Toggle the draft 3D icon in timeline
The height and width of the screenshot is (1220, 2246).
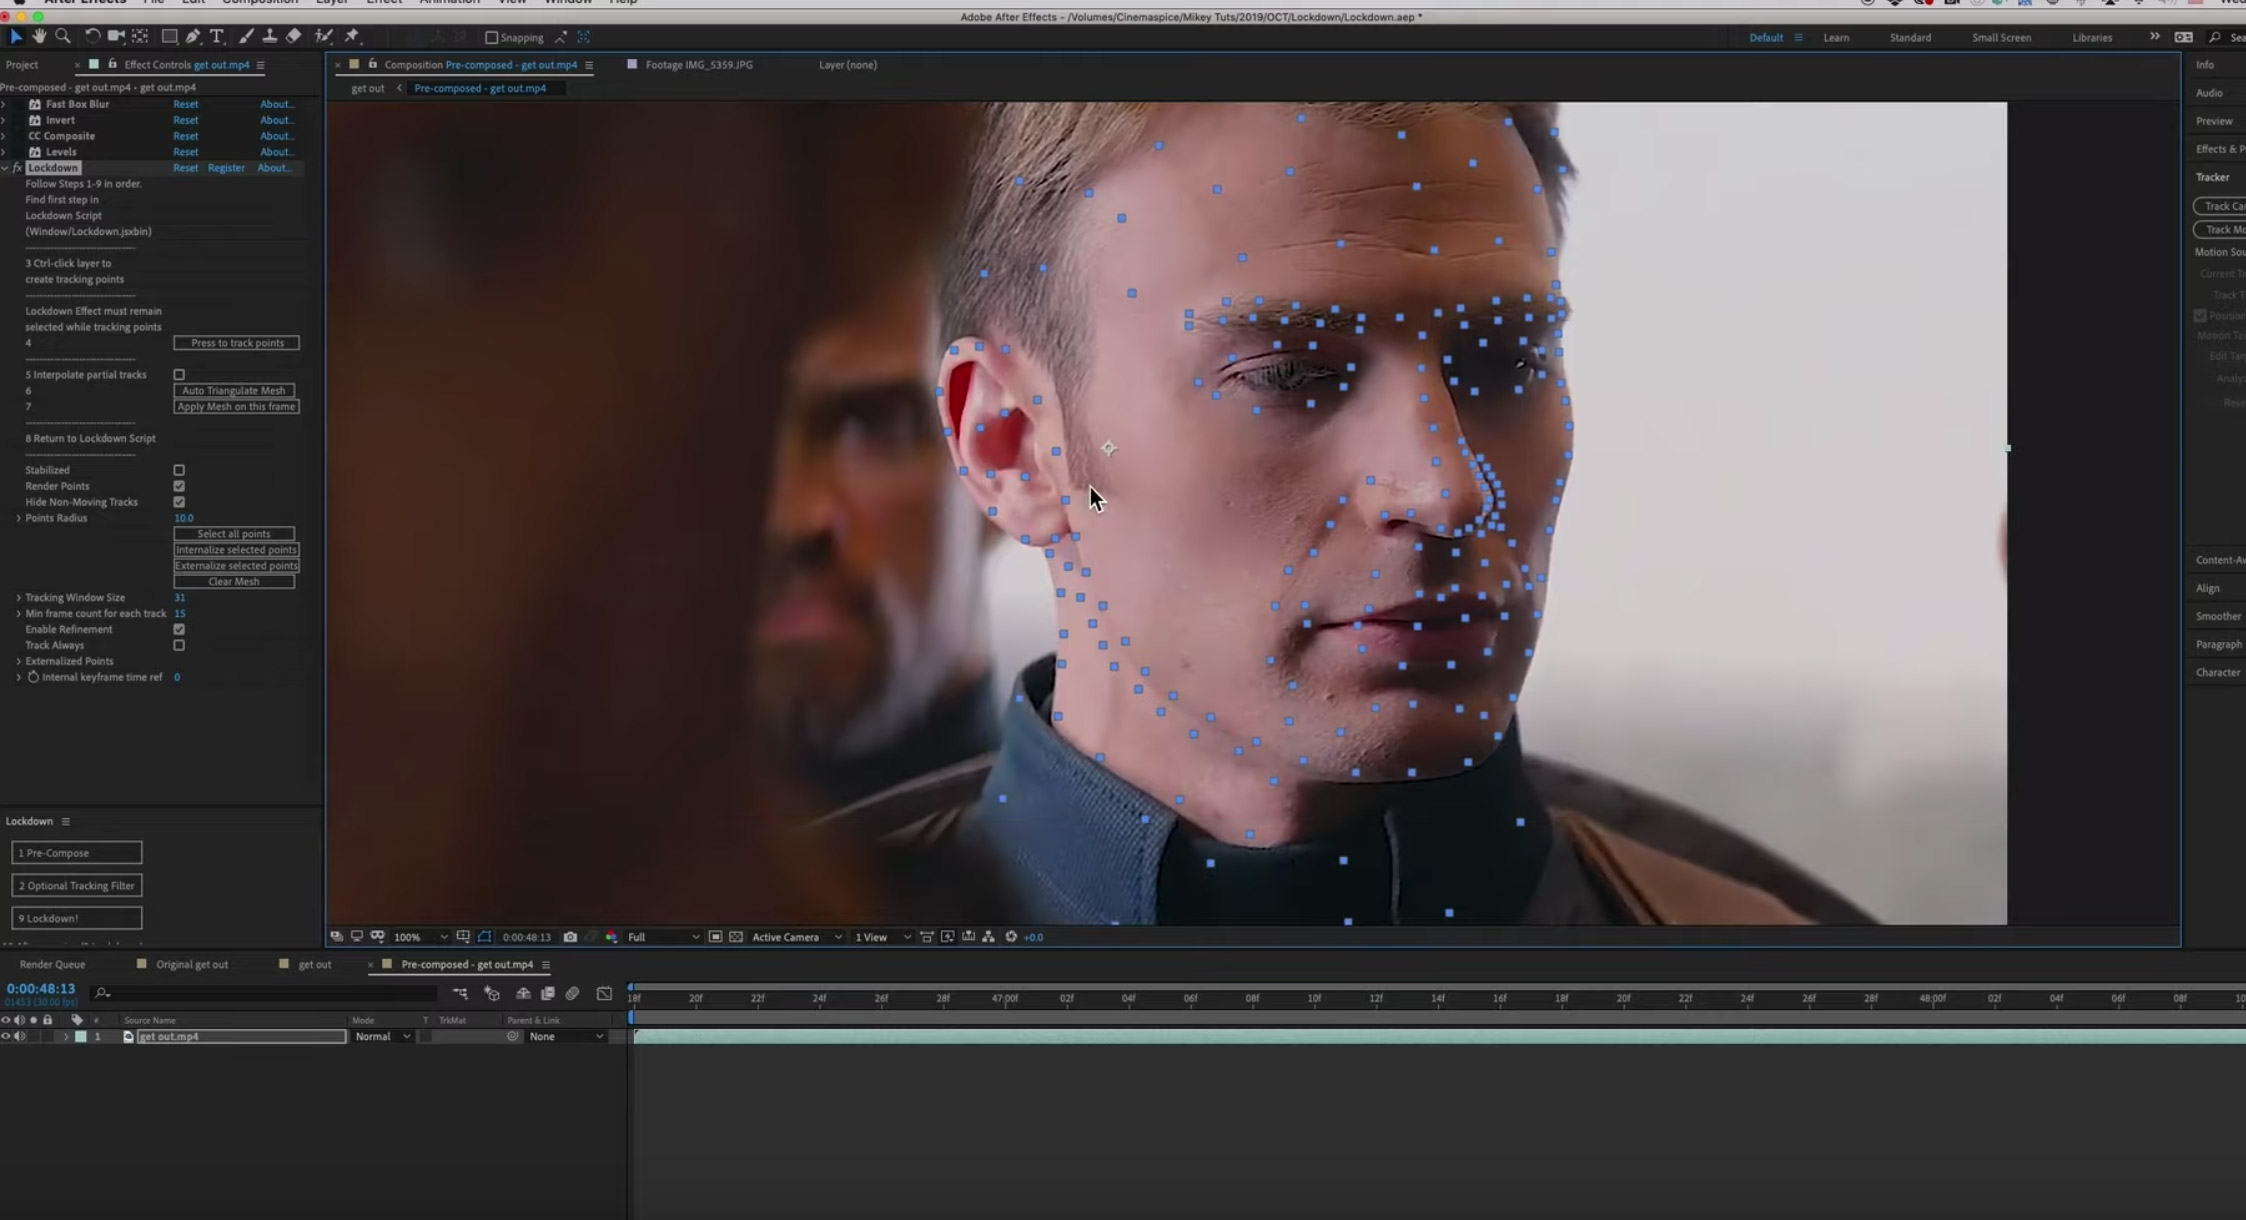click(x=492, y=993)
